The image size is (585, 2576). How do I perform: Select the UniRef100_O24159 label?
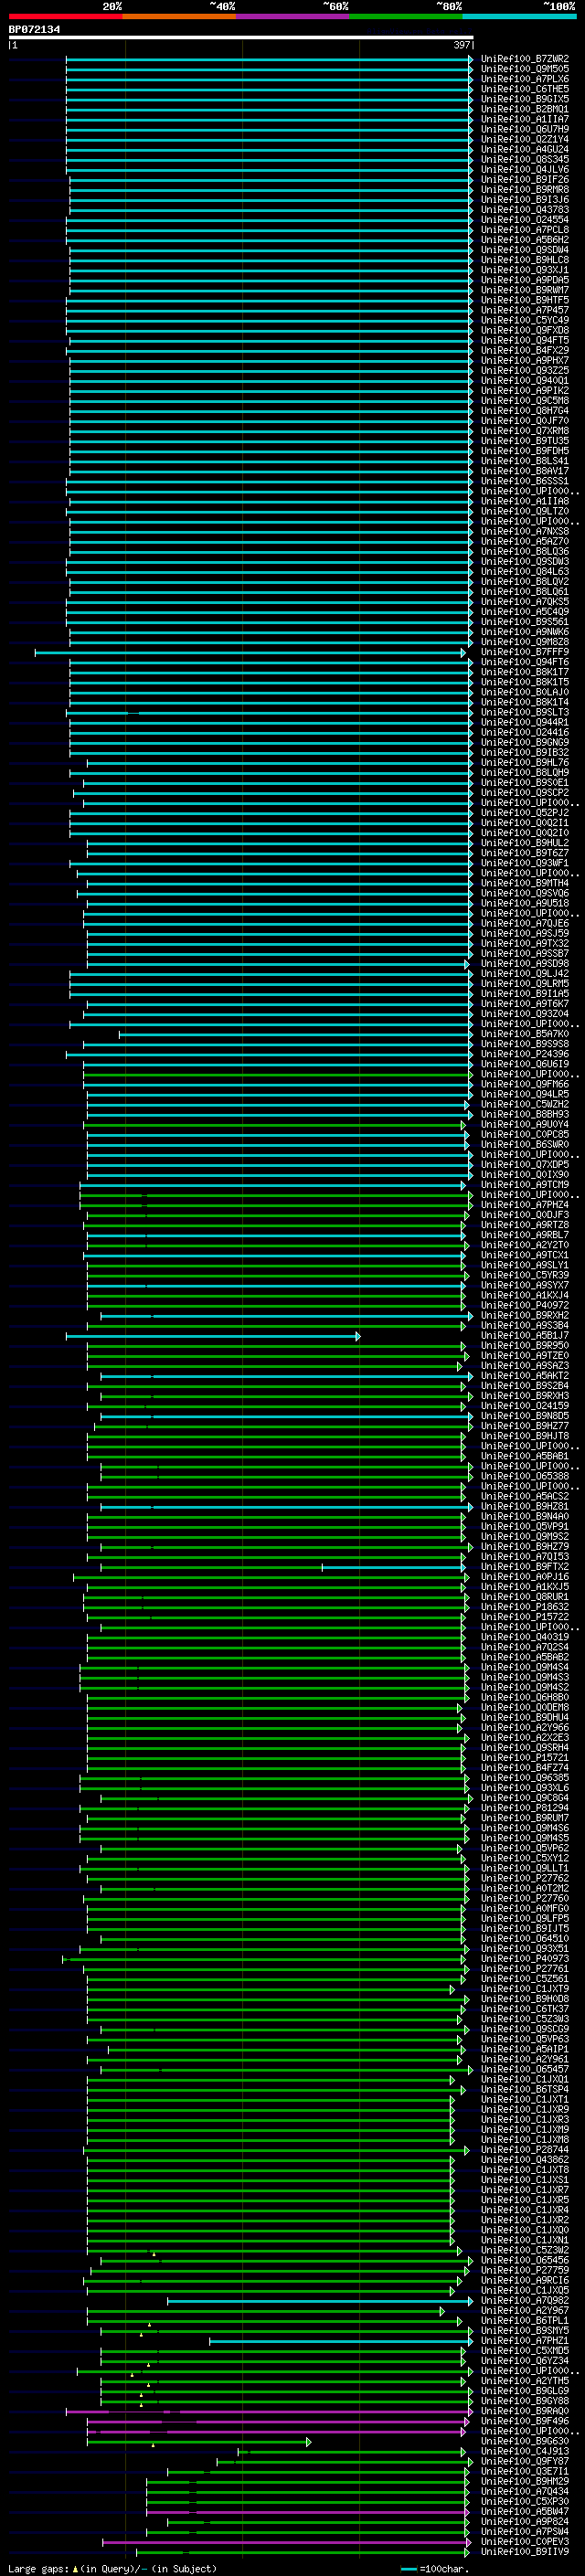(x=525, y=1406)
